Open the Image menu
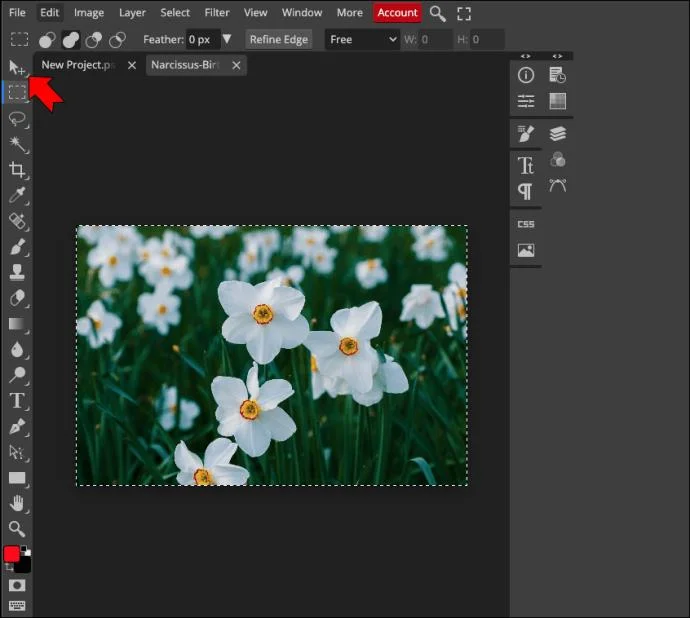 [89, 13]
